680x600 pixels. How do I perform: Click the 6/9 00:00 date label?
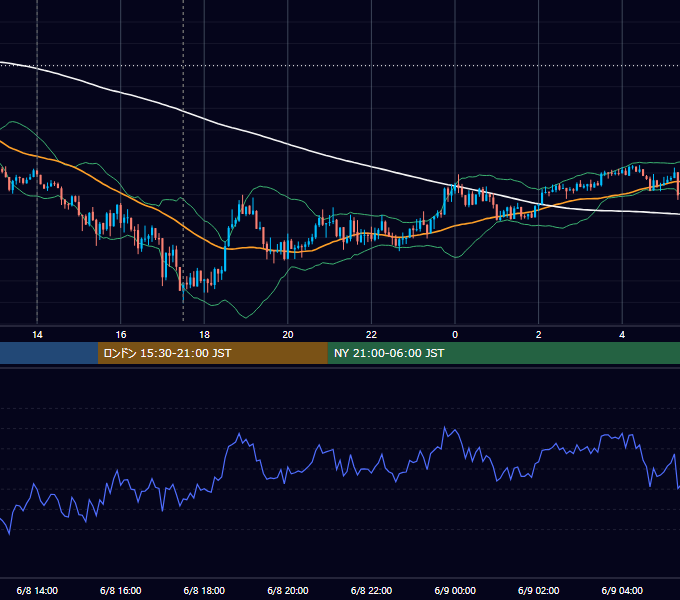[x=455, y=591]
